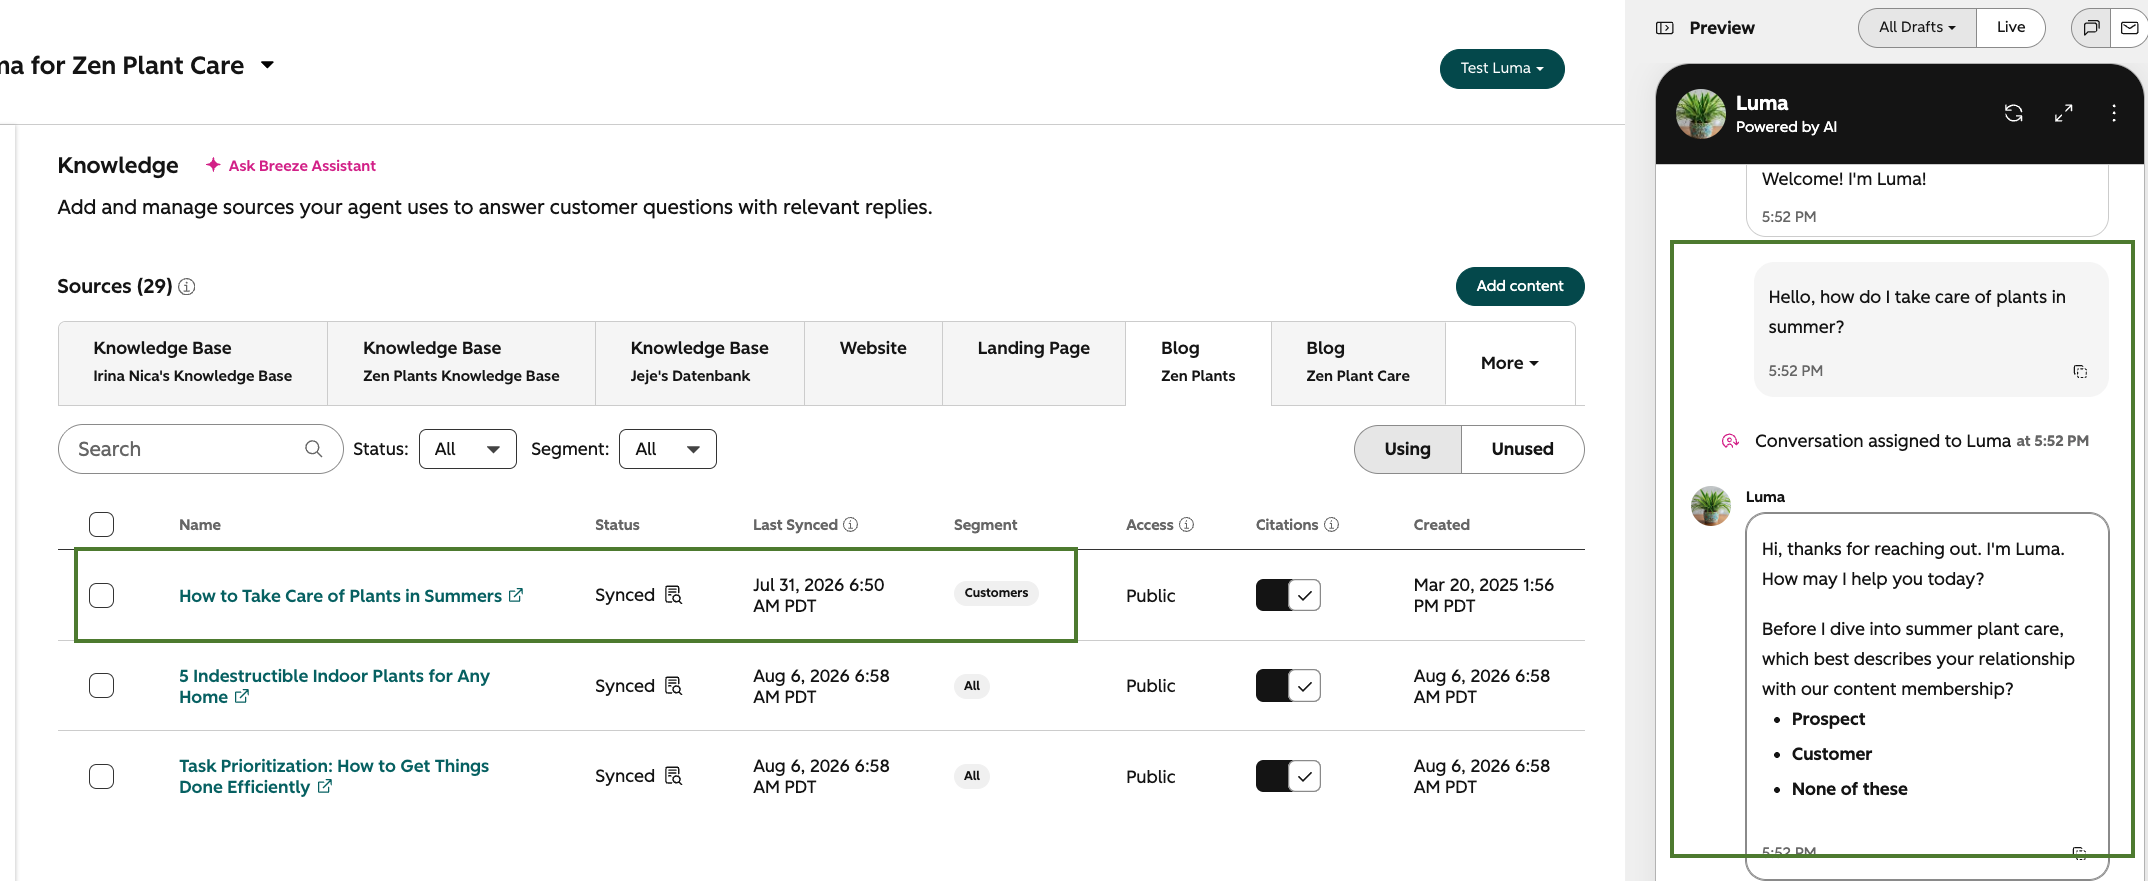This screenshot has width=2148, height=881.
Task: Click the info icon next to Sources (29)
Action: click(187, 287)
